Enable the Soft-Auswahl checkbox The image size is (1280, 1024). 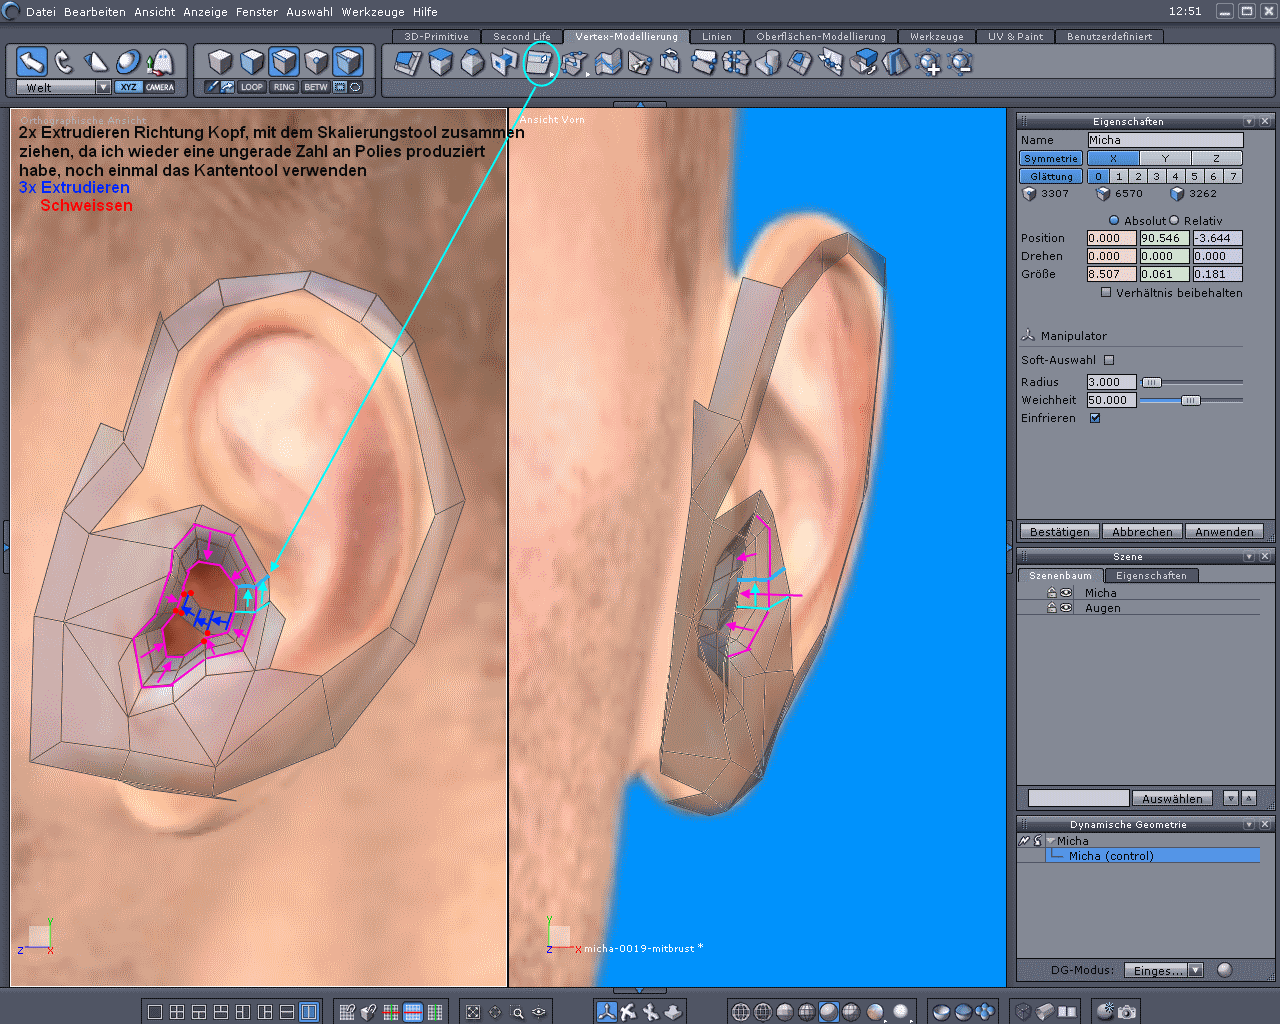[1109, 360]
